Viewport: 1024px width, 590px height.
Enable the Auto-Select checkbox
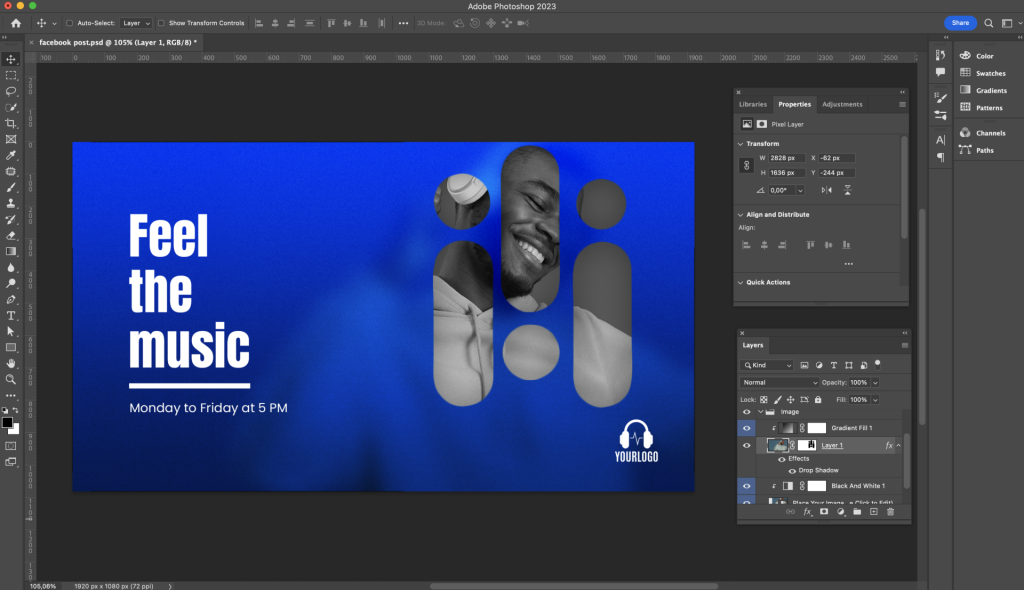click(x=69, y=23)
